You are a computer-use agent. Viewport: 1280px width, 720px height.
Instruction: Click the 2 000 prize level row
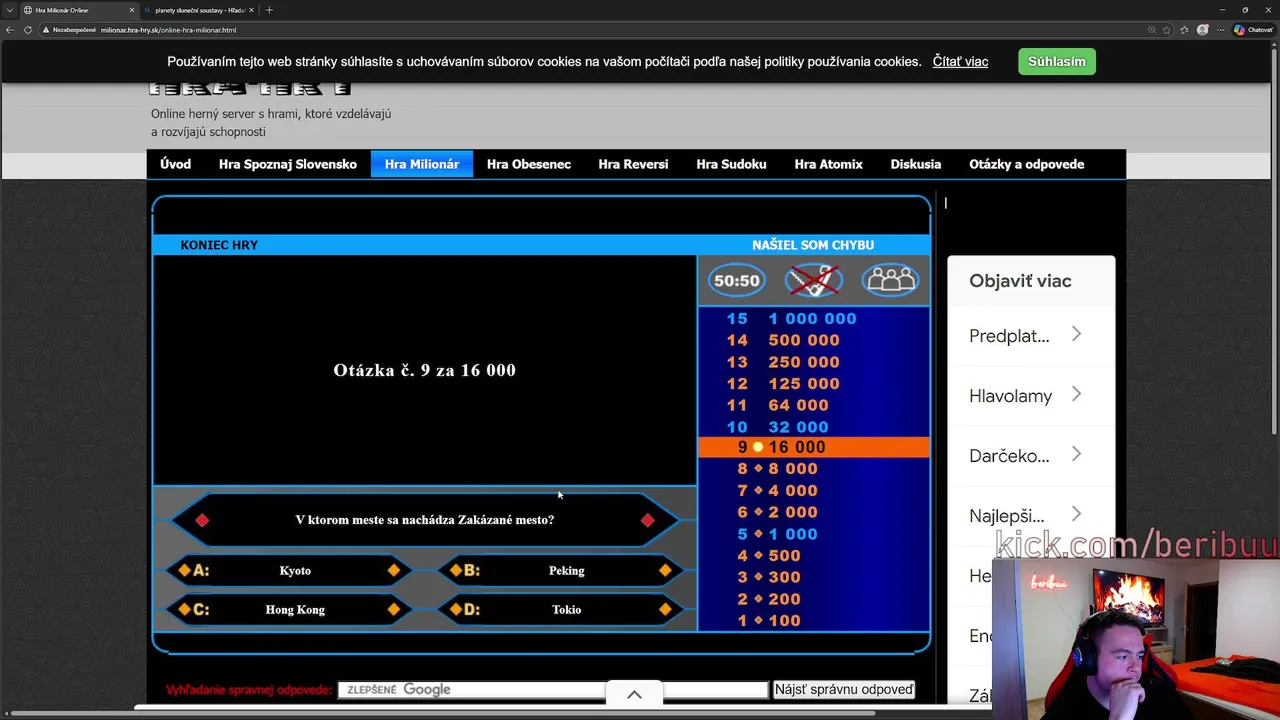click(x=813, y=512)
